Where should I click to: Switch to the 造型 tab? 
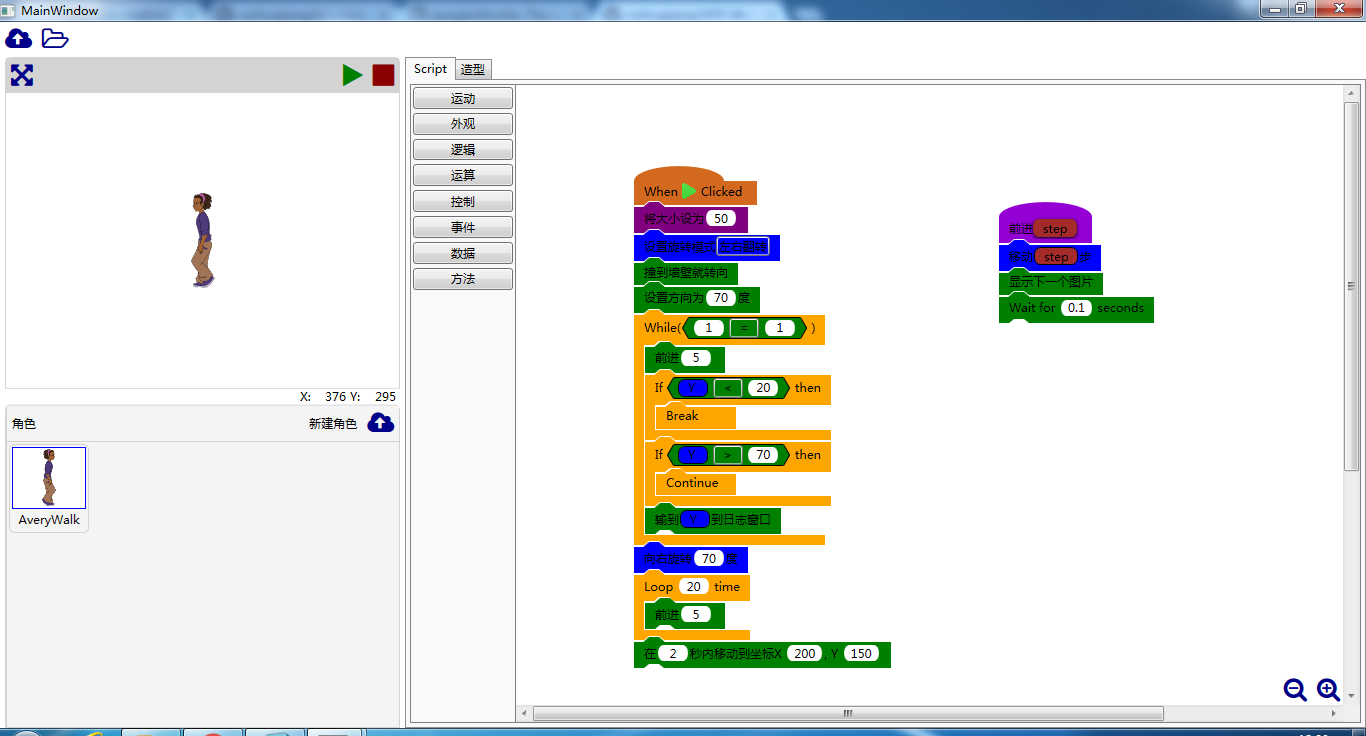pyautogui.click(x=473, y=70)
